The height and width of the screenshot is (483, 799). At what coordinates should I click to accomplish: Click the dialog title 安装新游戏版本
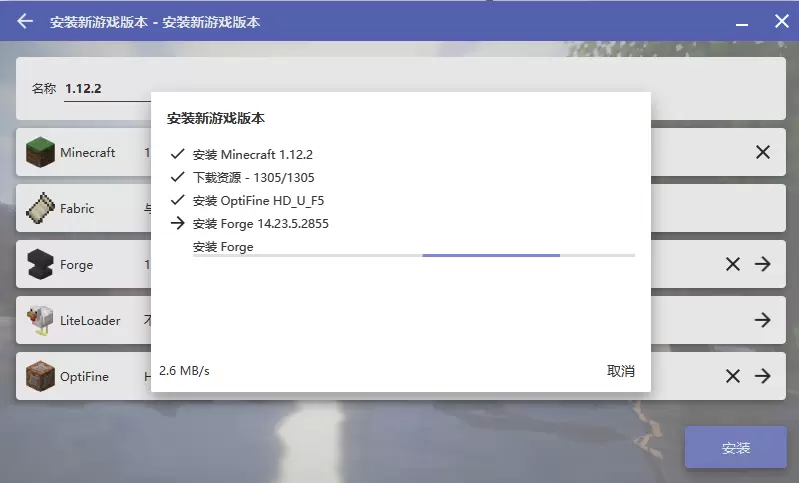[216, 118]
